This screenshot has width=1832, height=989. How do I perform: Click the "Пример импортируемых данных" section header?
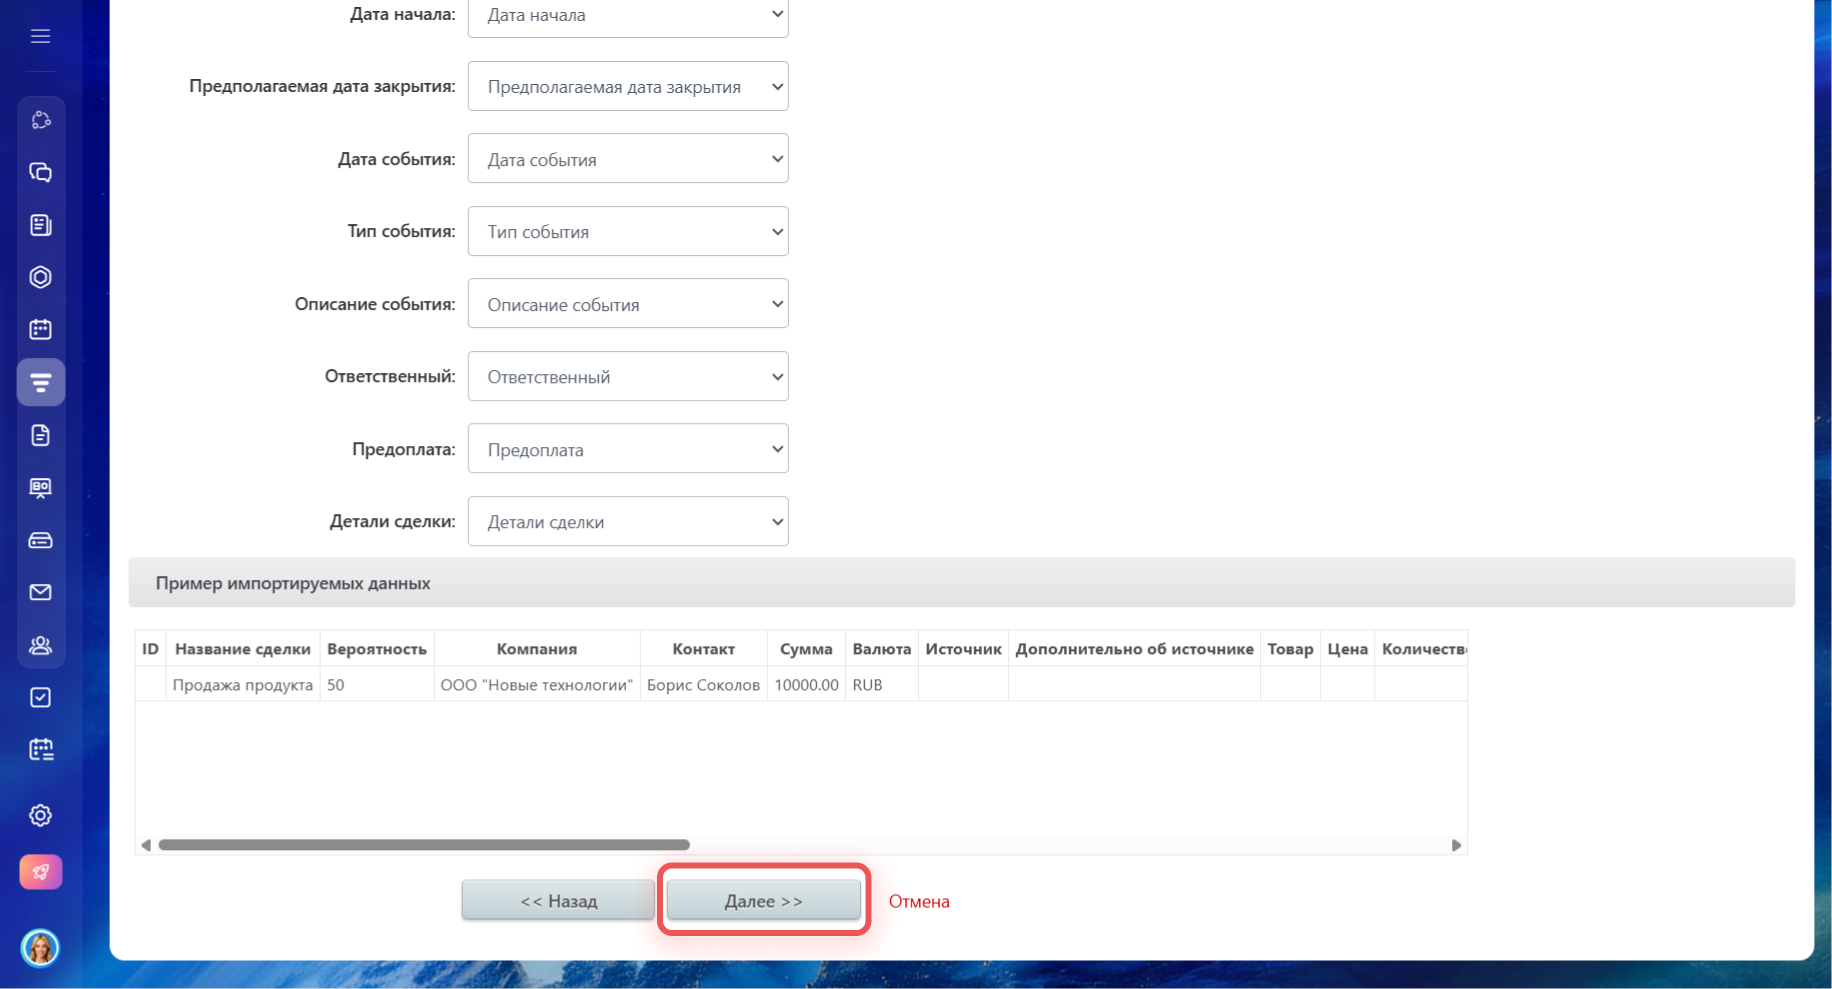tap(293, 584)
